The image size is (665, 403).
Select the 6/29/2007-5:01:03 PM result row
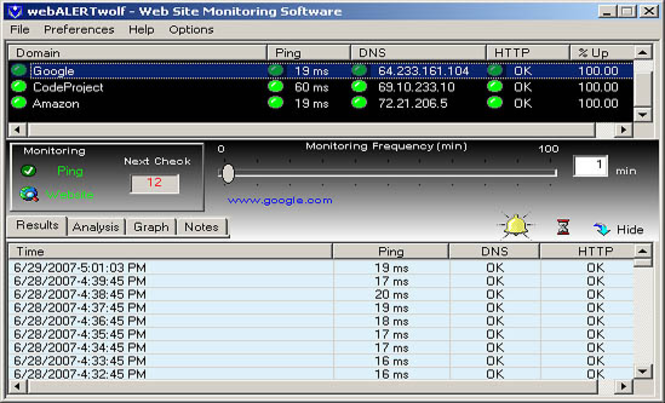coord(321,268)
